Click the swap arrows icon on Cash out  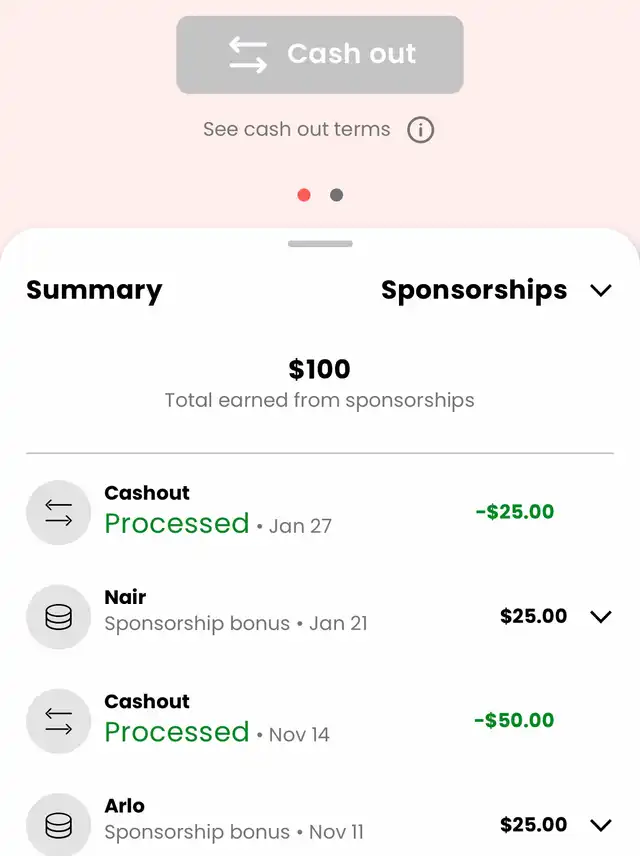tap(248, 55)
